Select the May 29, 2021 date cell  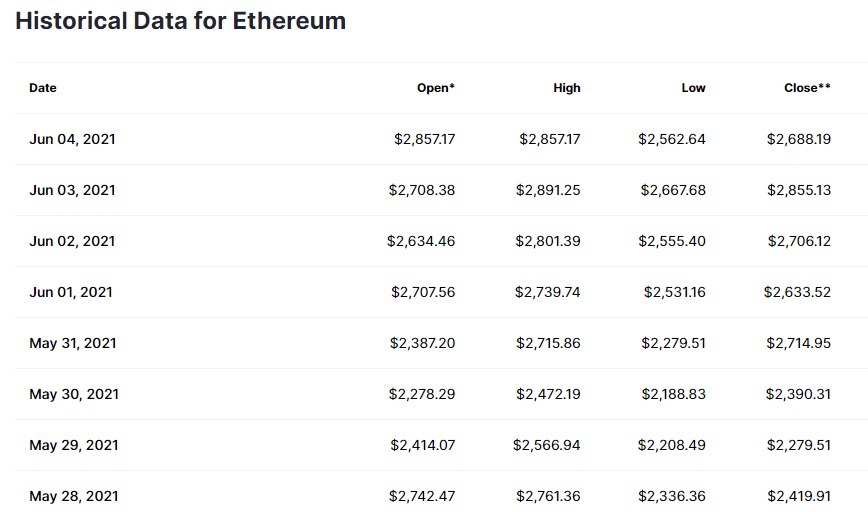74,445
